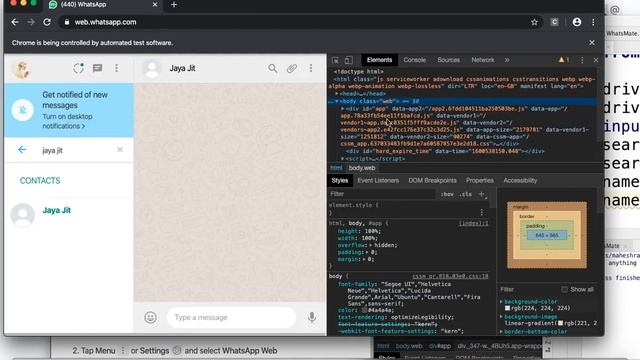Open (index):1 stylesheet link
The width and height of the screenshot is (640, 360).
tap(473, 223)
